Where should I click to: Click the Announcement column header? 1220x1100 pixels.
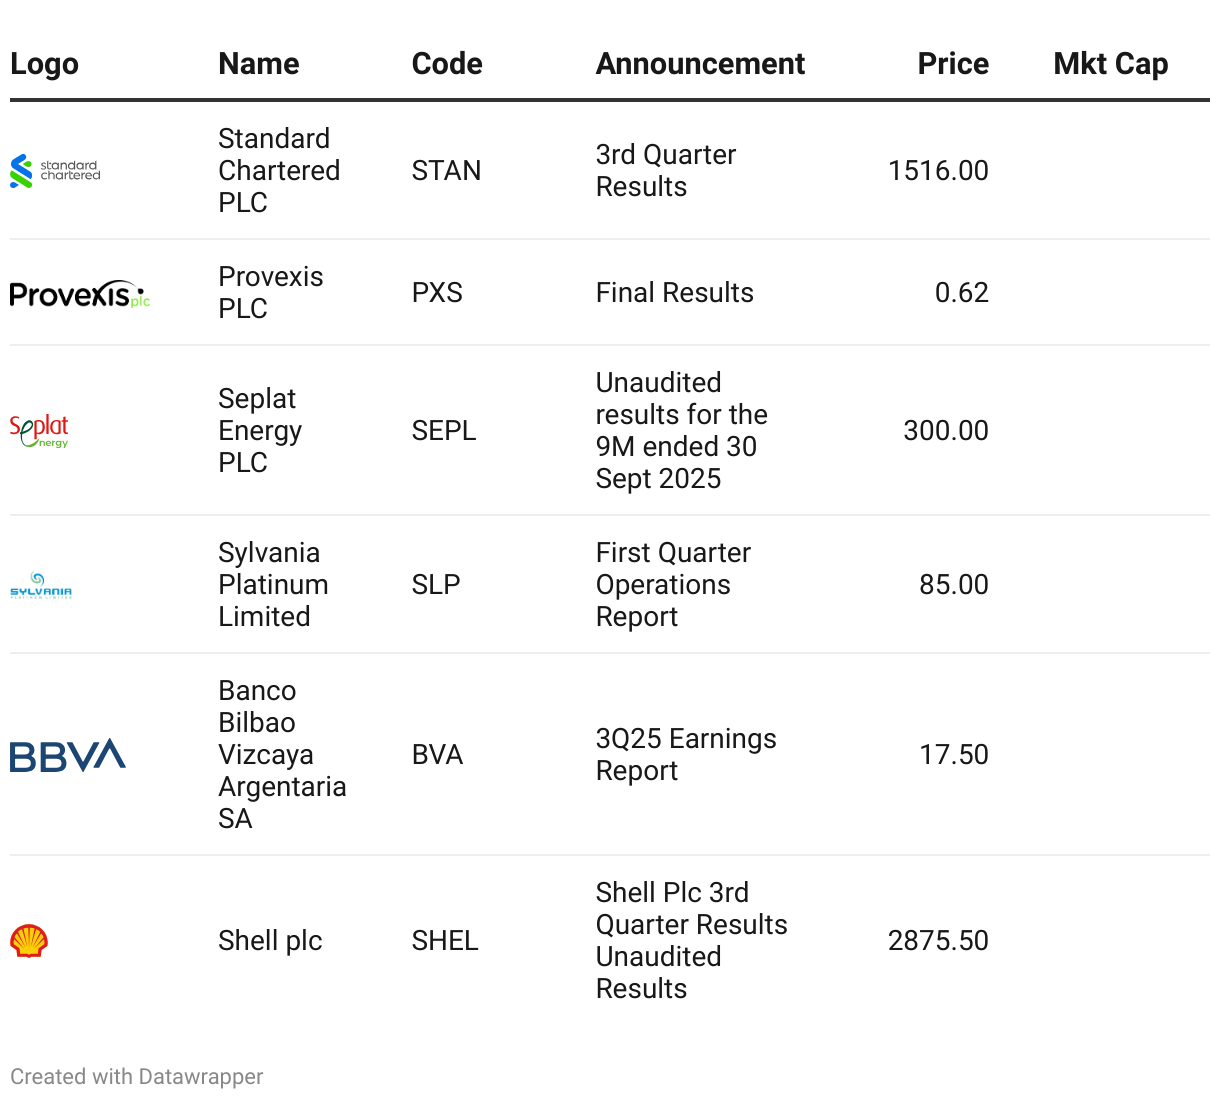tap(700, 64)
